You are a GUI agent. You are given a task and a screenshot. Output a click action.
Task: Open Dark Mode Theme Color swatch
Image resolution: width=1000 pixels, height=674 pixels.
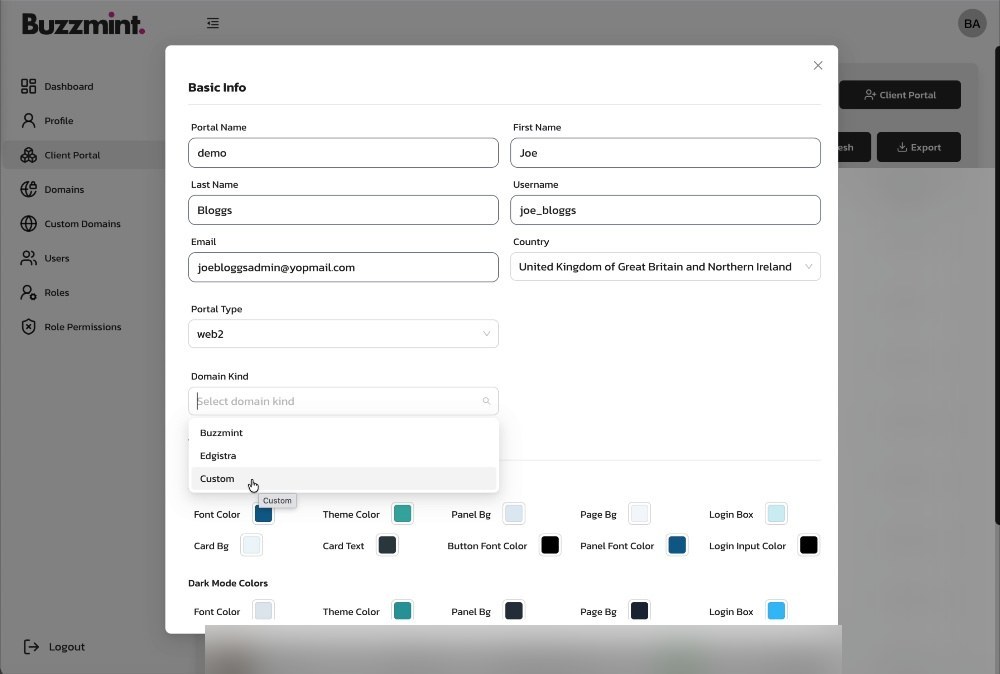coord(402,611)
